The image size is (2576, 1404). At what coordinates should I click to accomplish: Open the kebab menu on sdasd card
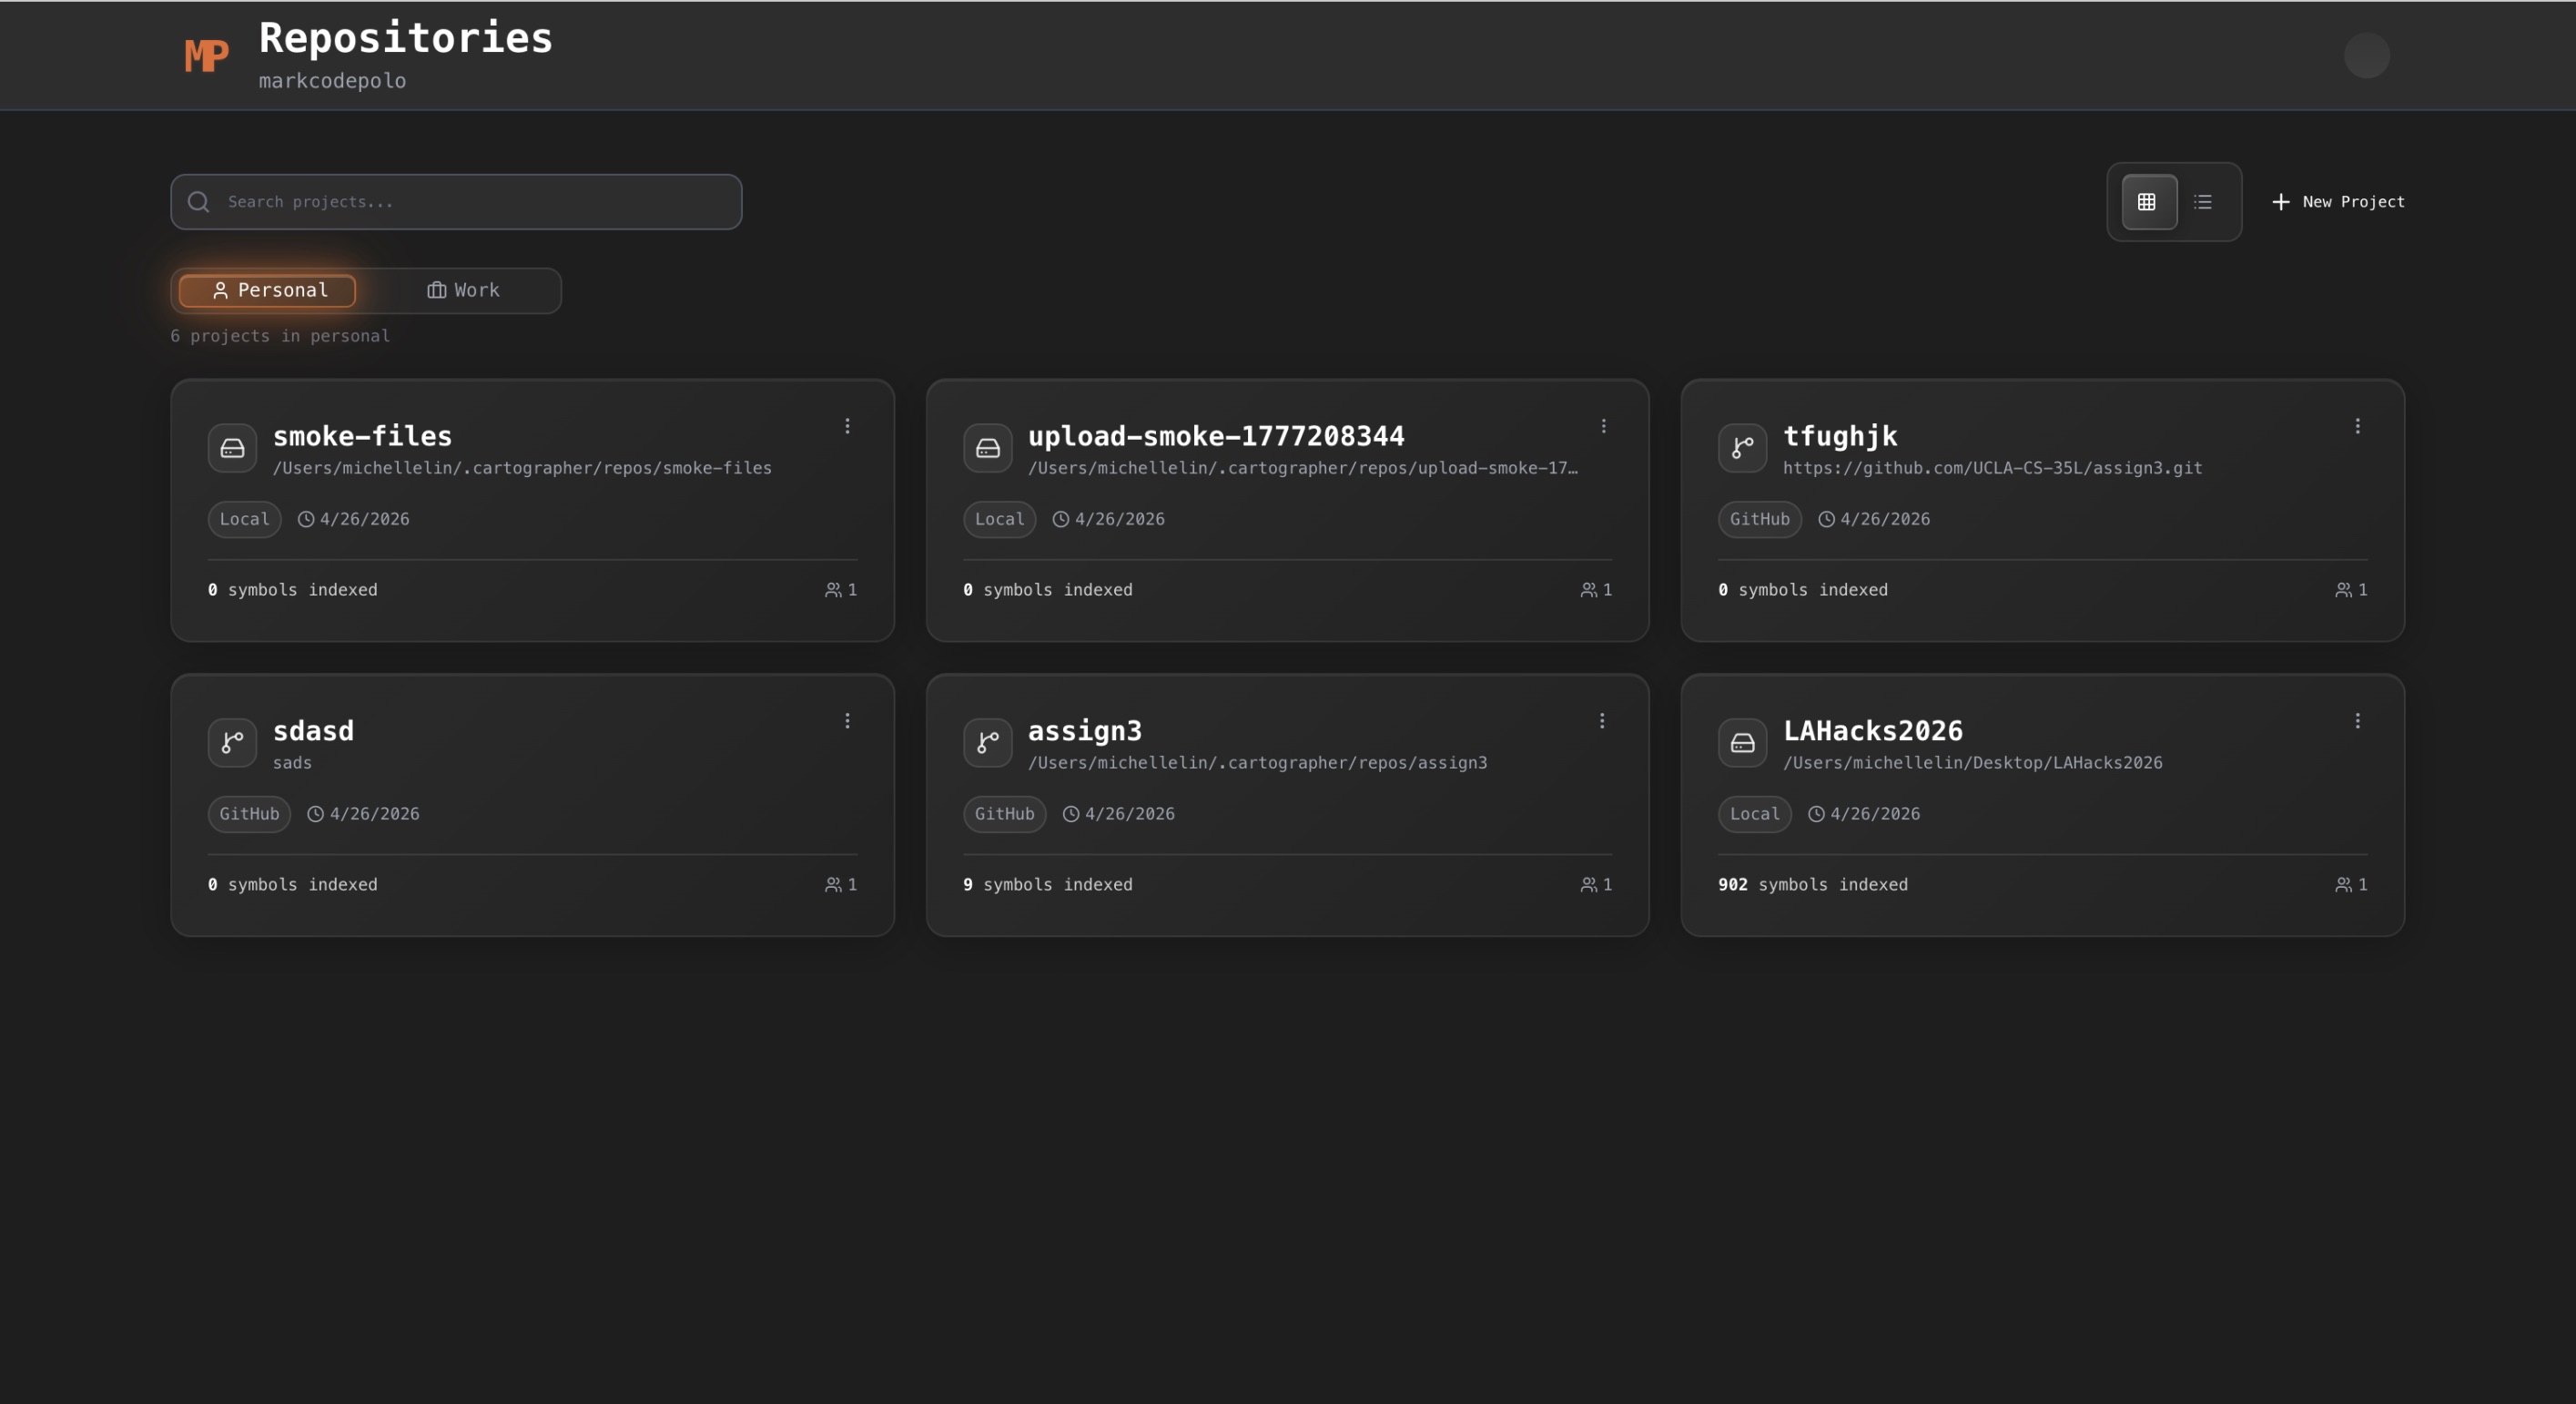click(847, 721)
